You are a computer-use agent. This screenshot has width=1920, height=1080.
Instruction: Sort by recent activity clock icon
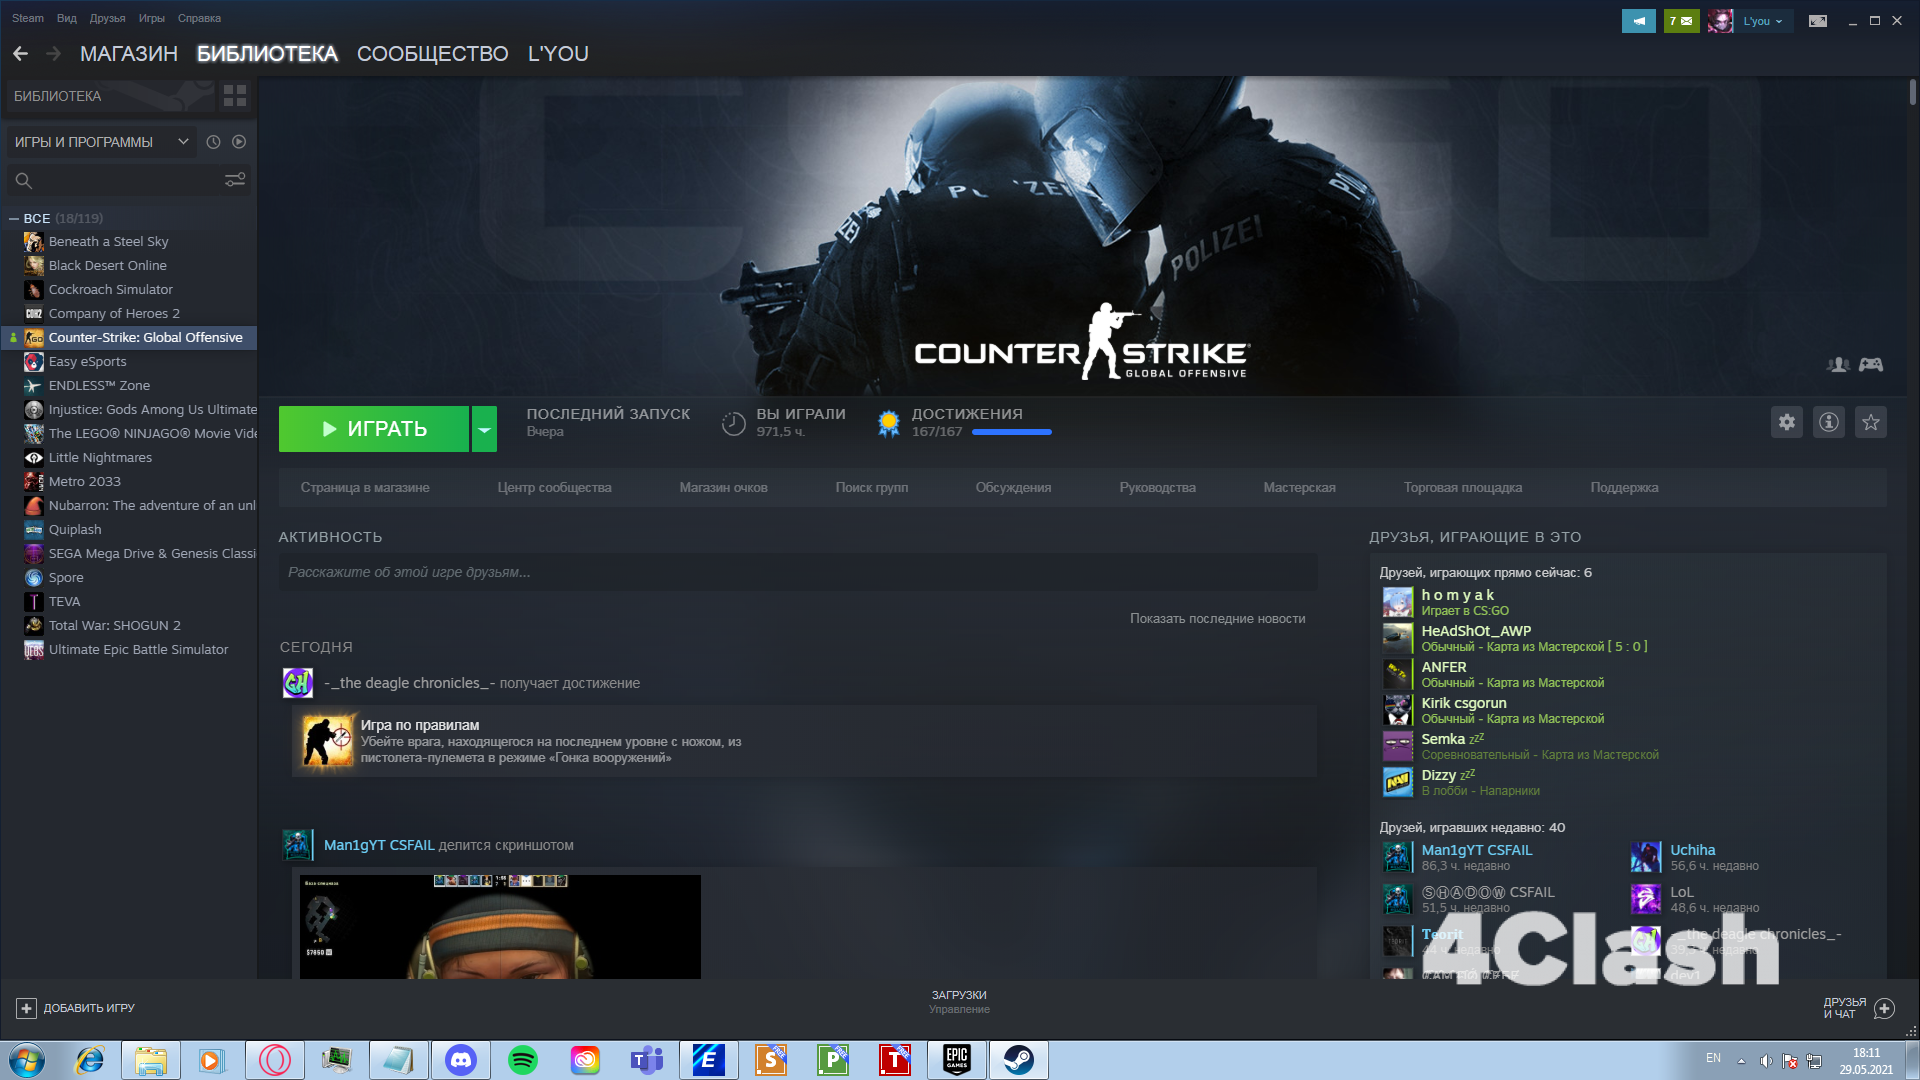[213, 142]
